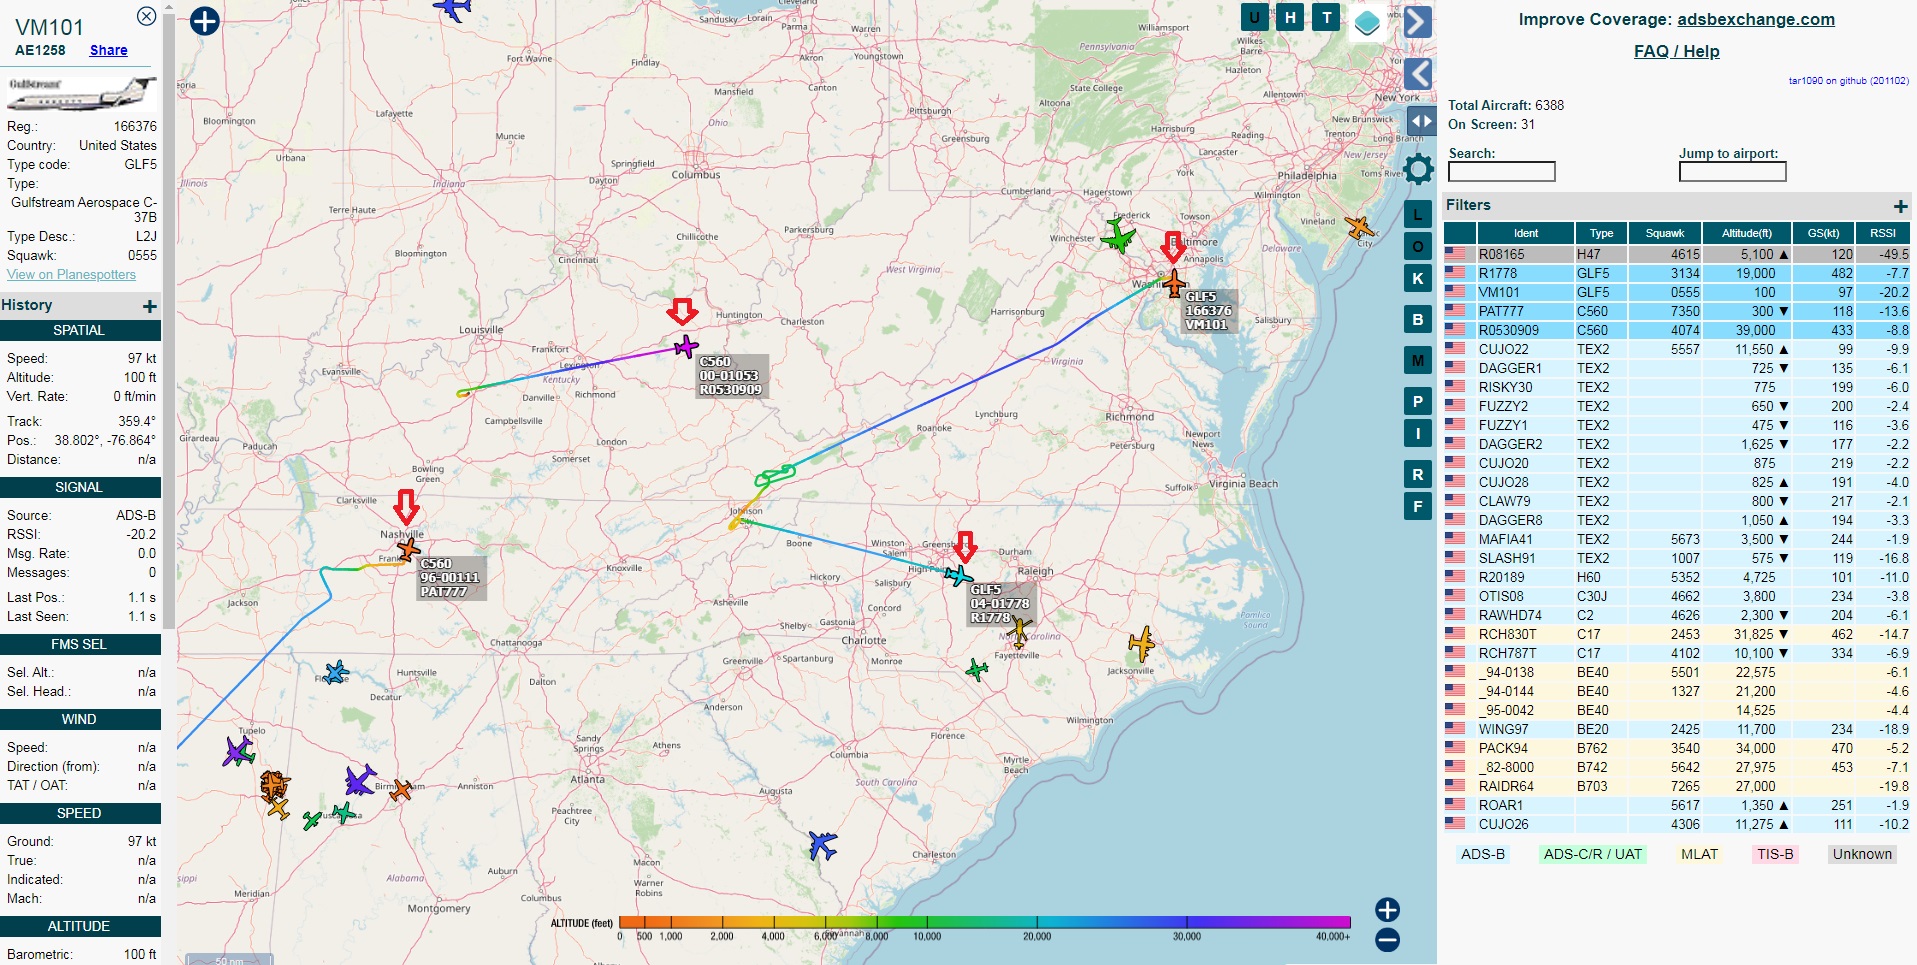Select the CUJO22 row in table
This screenshot has height=965, width=1917.
(1677, 349)
